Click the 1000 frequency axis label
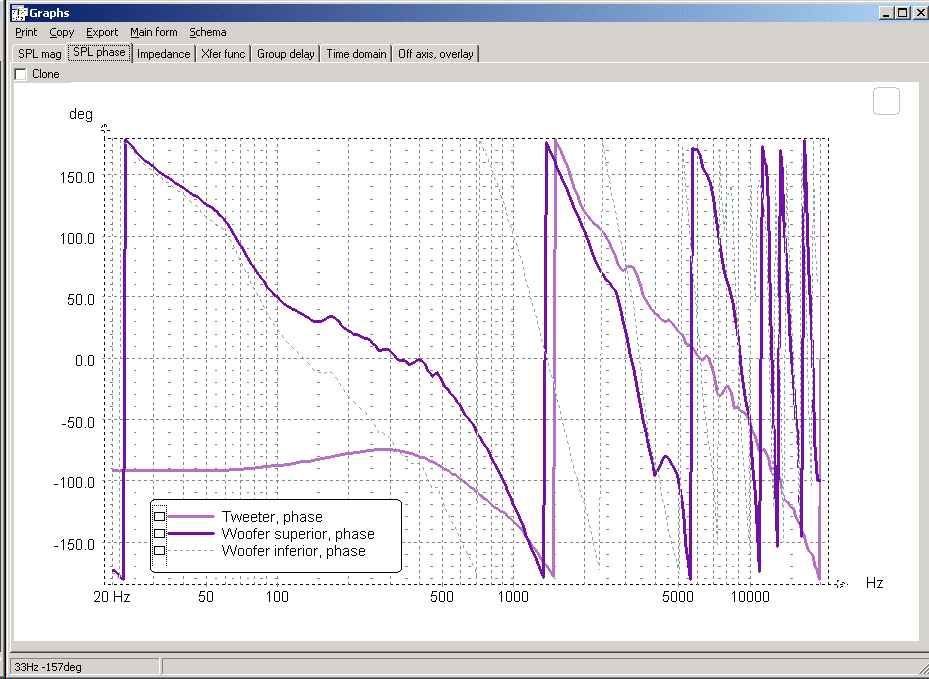Screen dimensions: 929x679 [x=513, y=597]
